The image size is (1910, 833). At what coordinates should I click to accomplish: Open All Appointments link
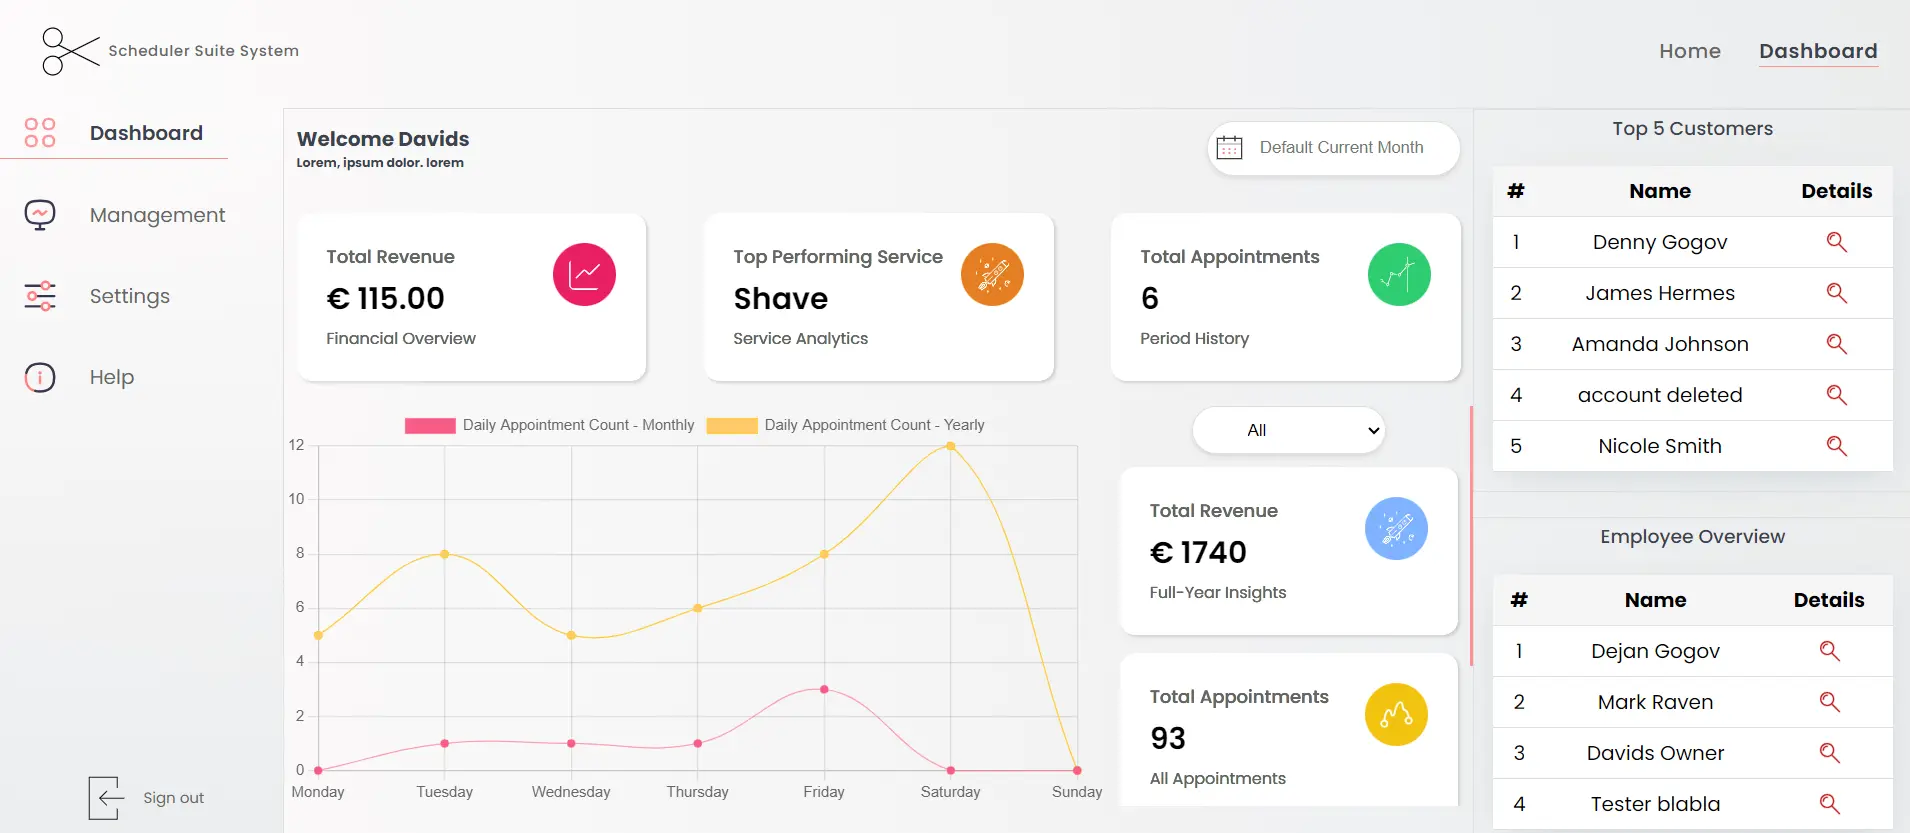coord(1217,778)
